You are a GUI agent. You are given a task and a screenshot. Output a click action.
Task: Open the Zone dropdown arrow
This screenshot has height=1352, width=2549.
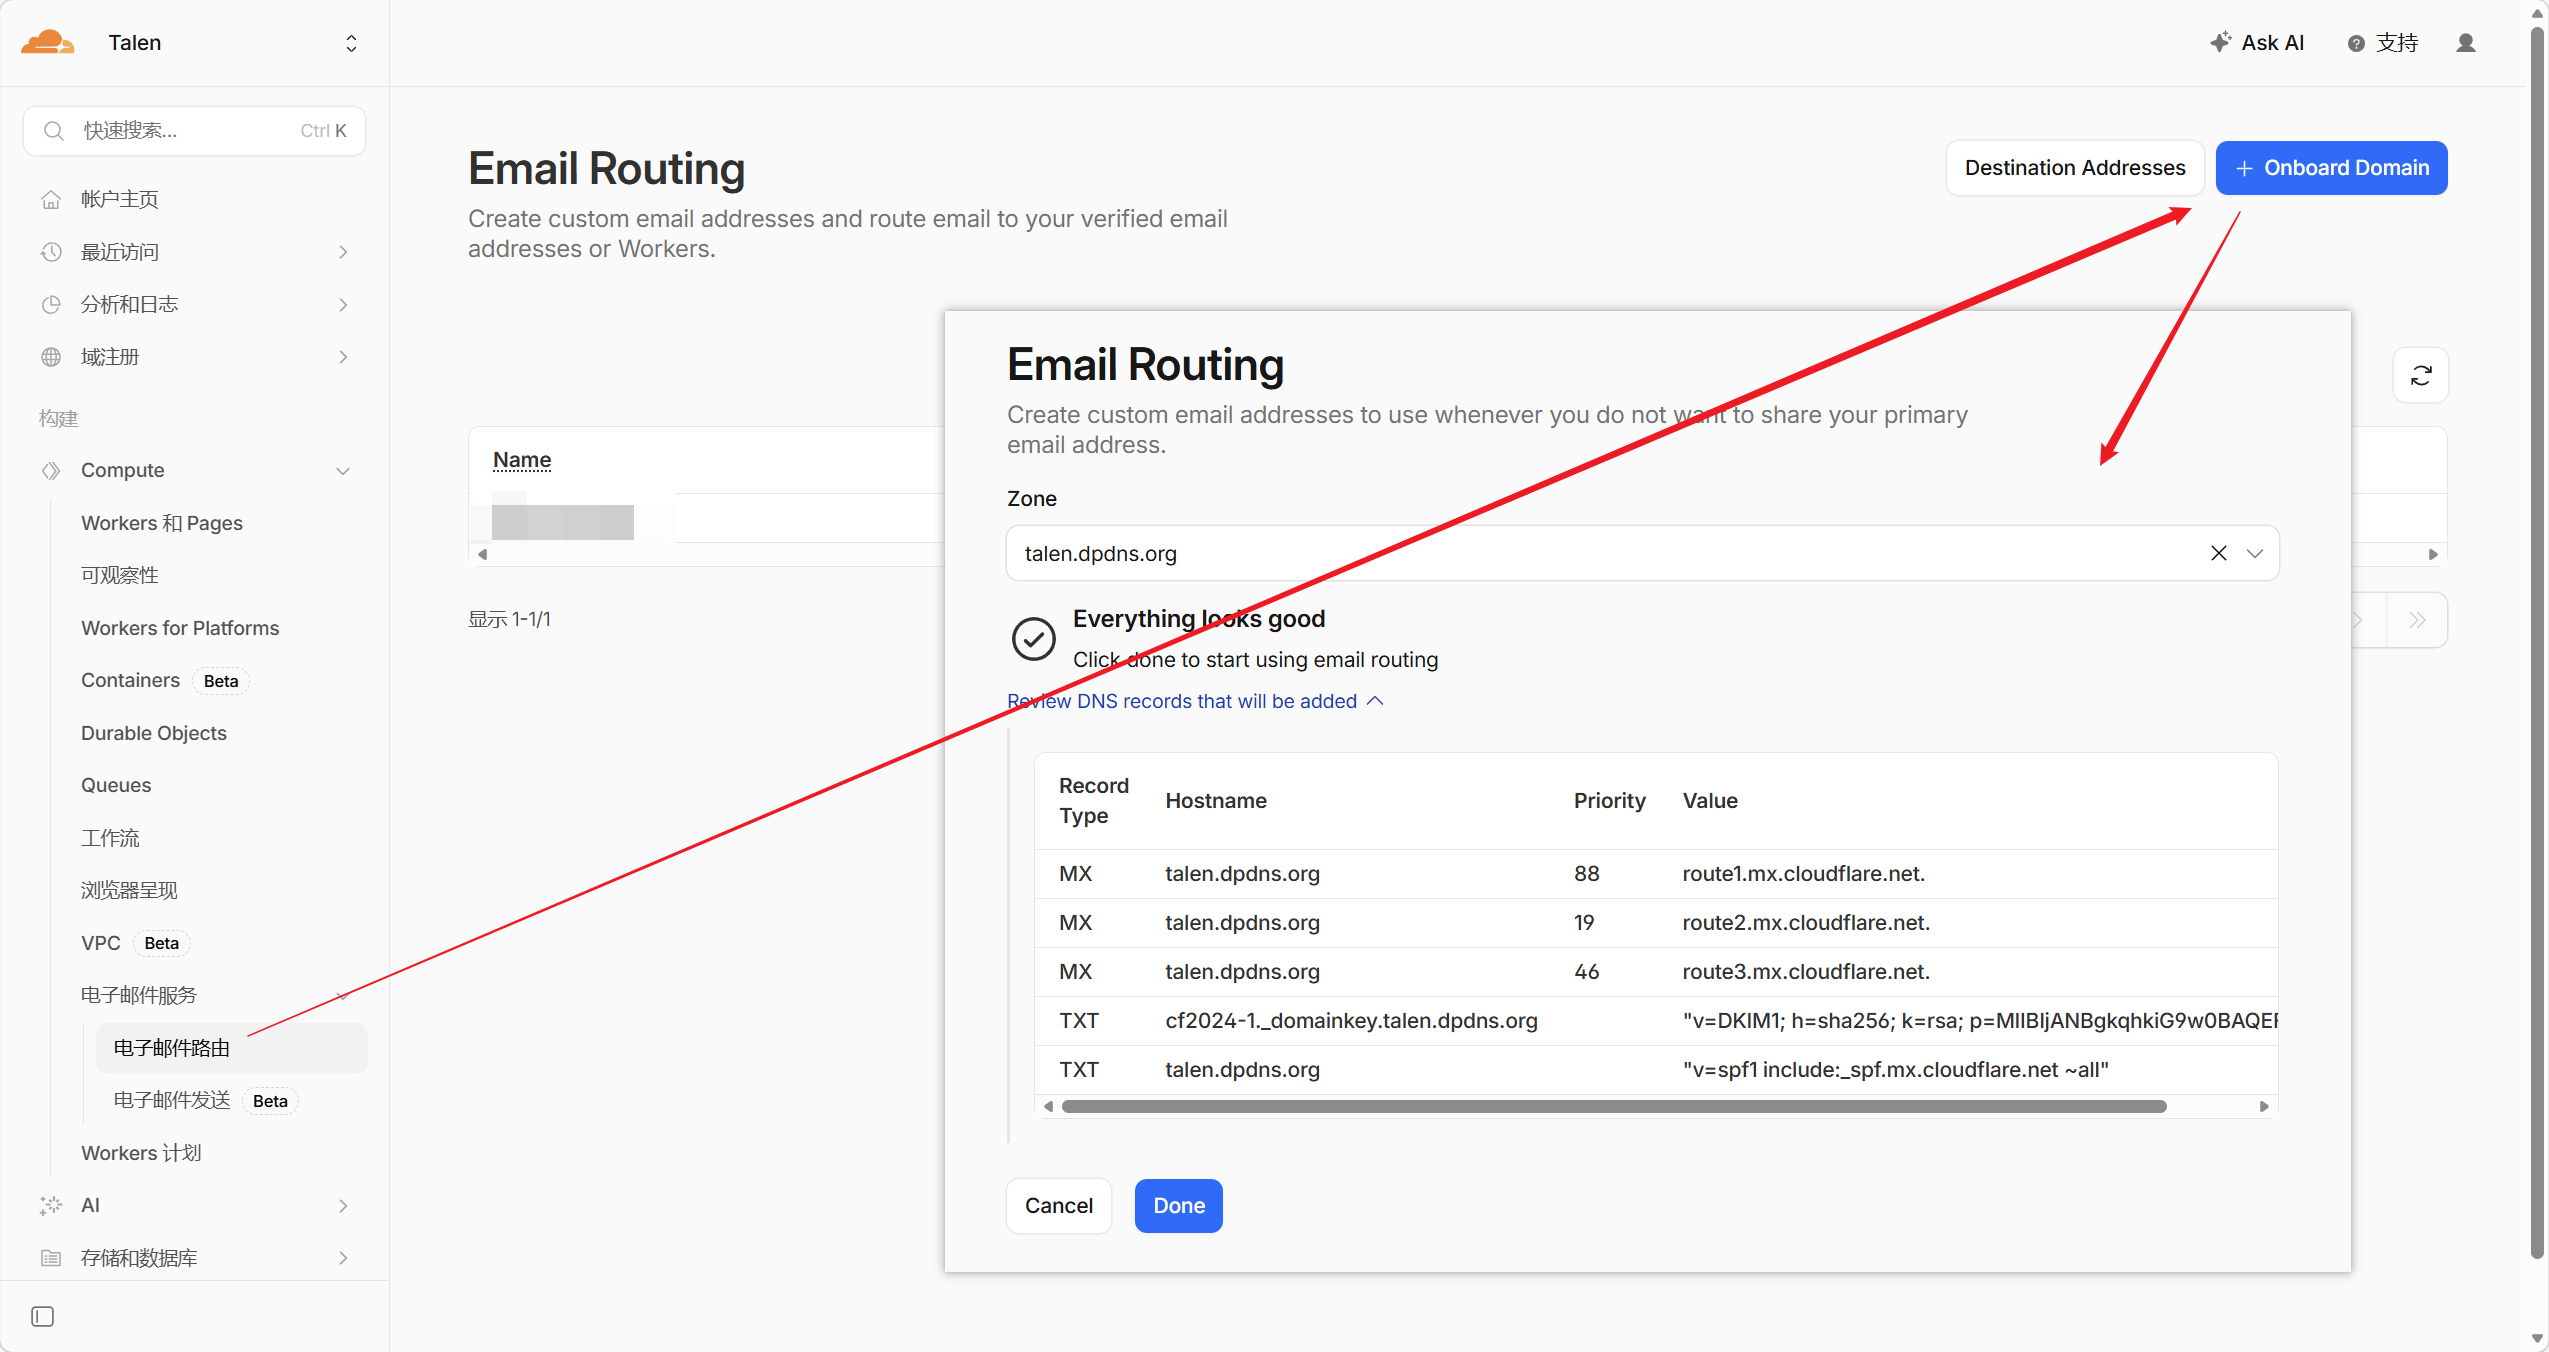[2254, 553]
